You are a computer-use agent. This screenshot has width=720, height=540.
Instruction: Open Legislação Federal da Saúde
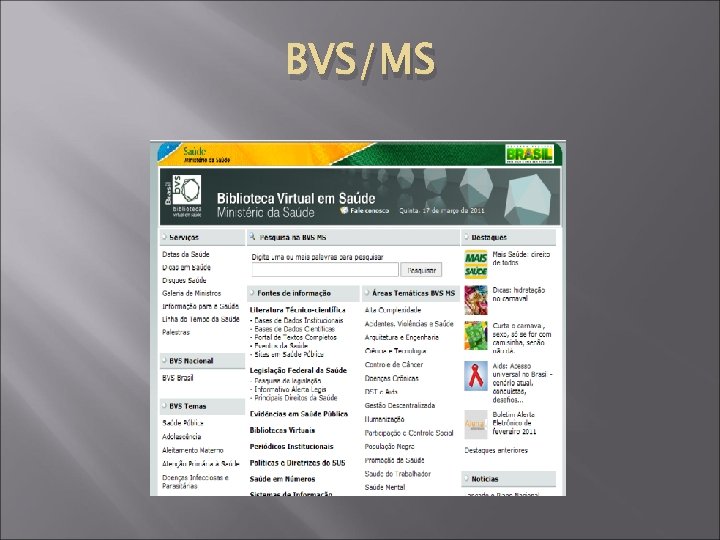298,370
